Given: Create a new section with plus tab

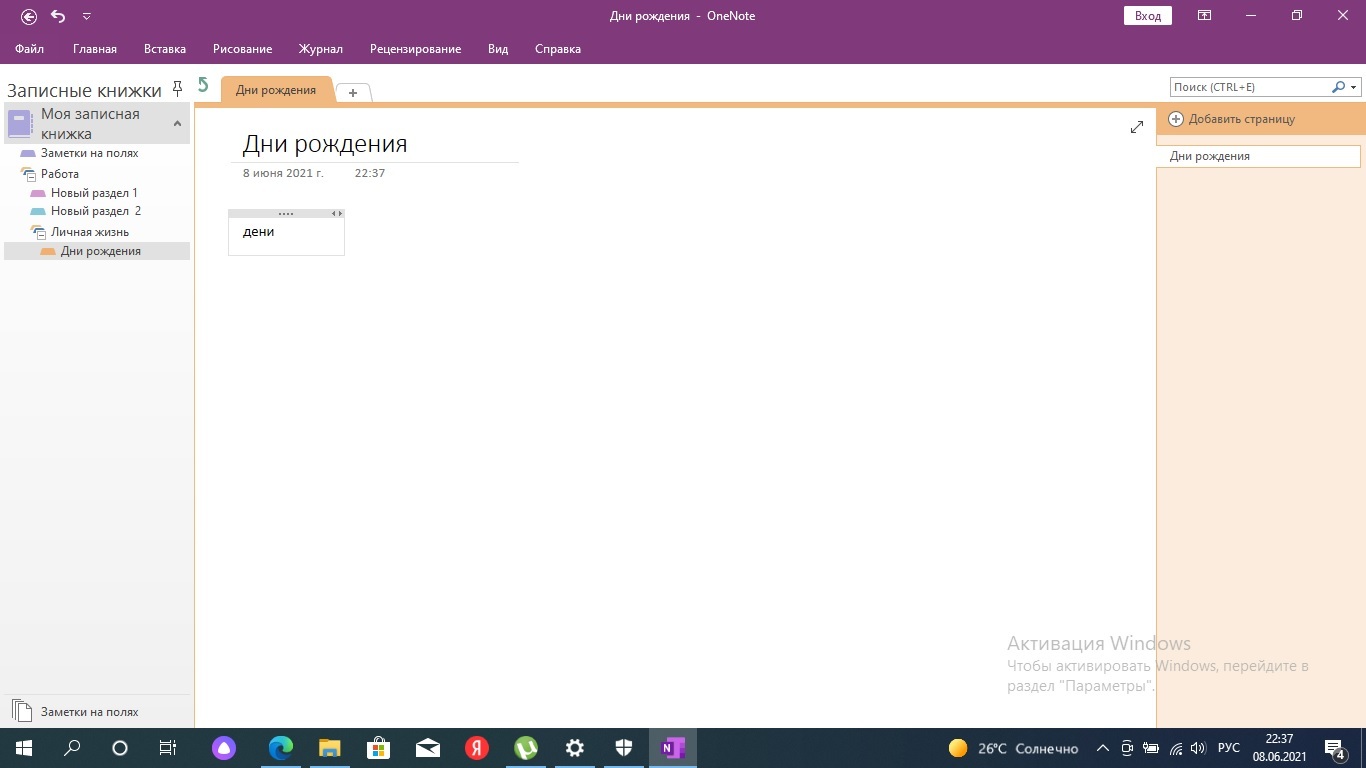Looking at the screenshot, I should click(x=353, y=93).
